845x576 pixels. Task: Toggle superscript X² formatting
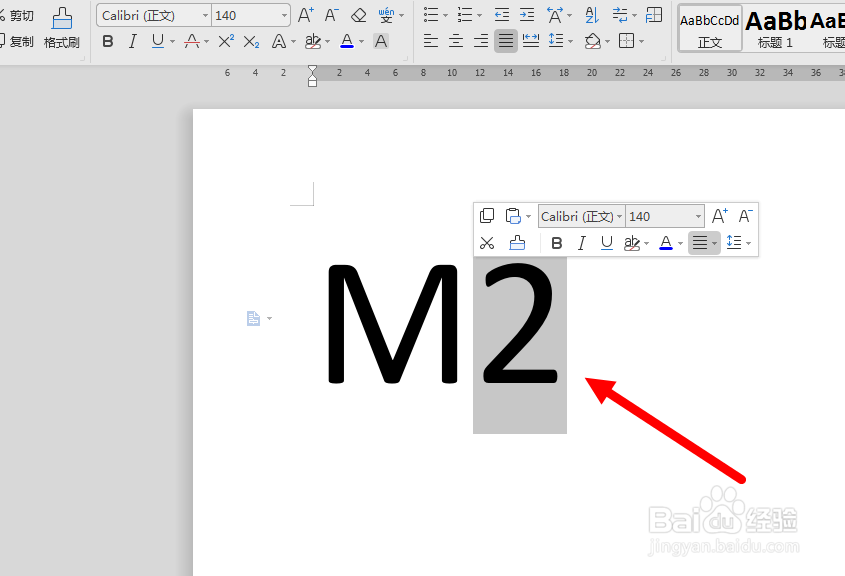coord(226,41)
